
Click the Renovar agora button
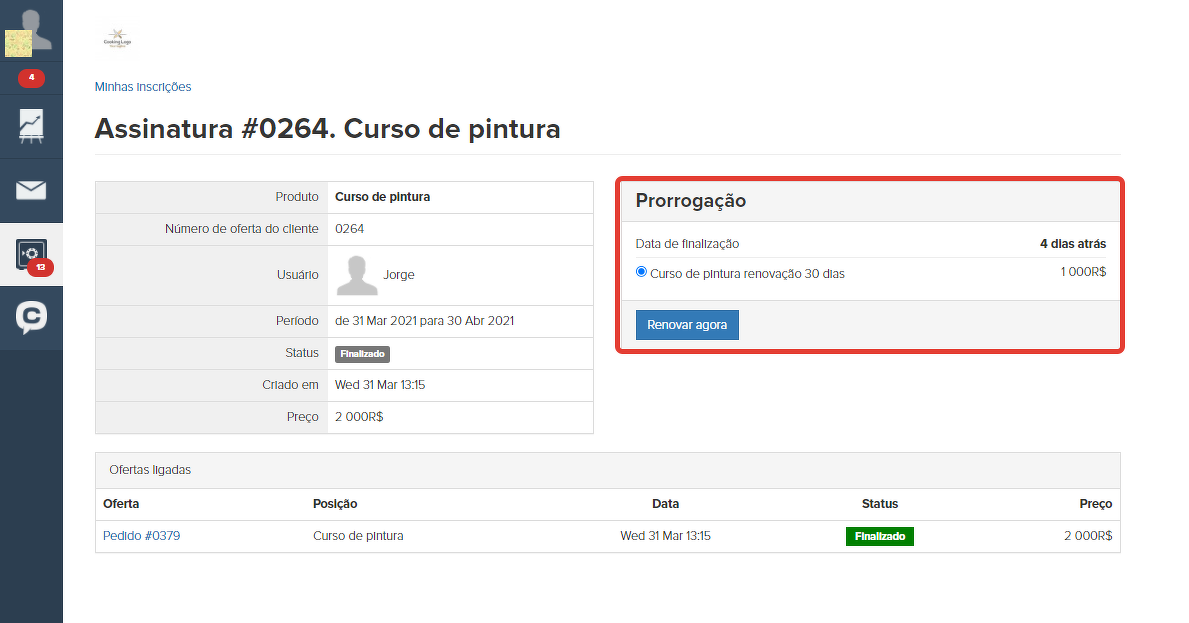pyautogui.click(x=687, y=325)
